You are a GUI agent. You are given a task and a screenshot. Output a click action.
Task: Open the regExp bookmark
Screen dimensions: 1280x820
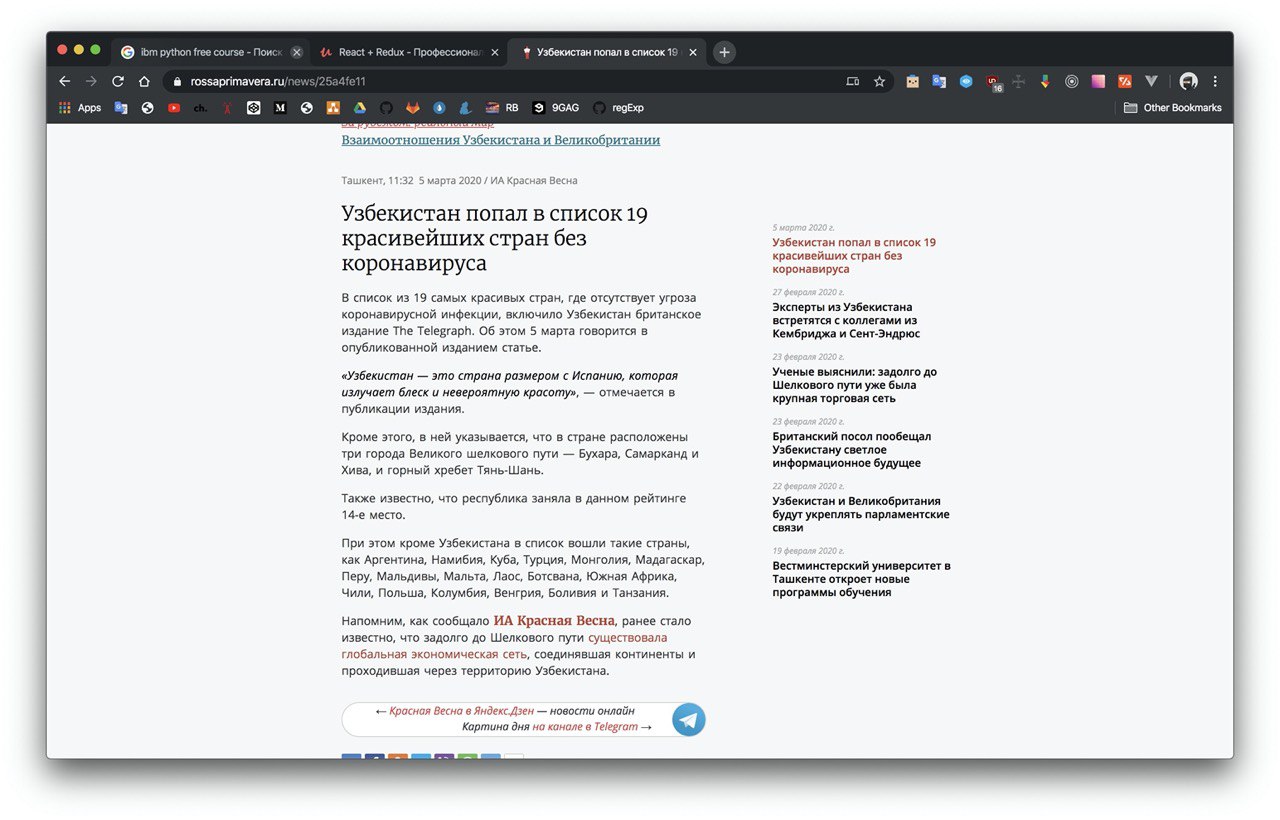click(618, 108)
